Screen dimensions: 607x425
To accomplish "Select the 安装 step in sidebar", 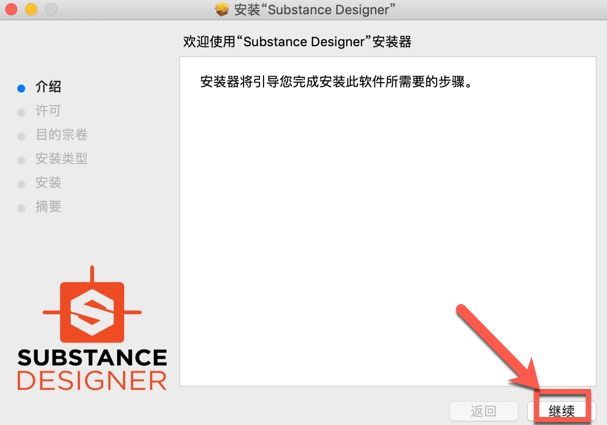I will [x=48, y=183].
